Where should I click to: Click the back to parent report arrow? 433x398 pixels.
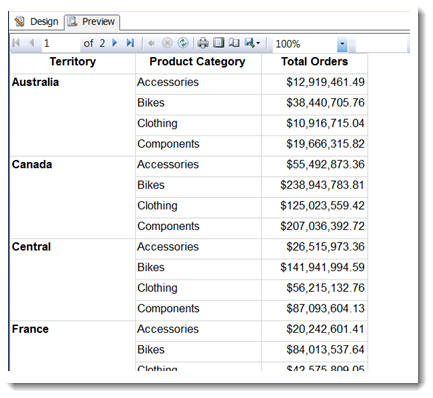[151, 43]
